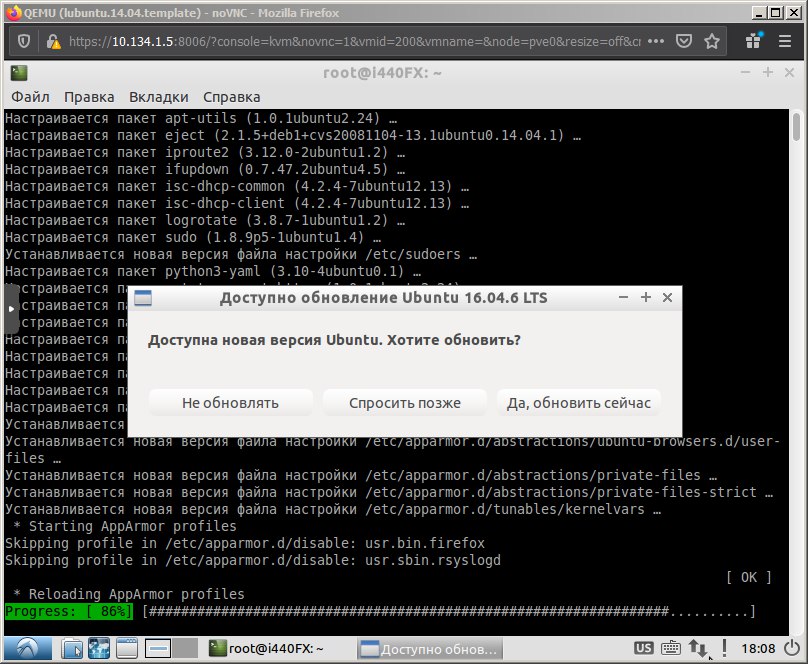Click the exclamation notification tray icon
The image size is (808, 664).
click(x=725, y=648)
